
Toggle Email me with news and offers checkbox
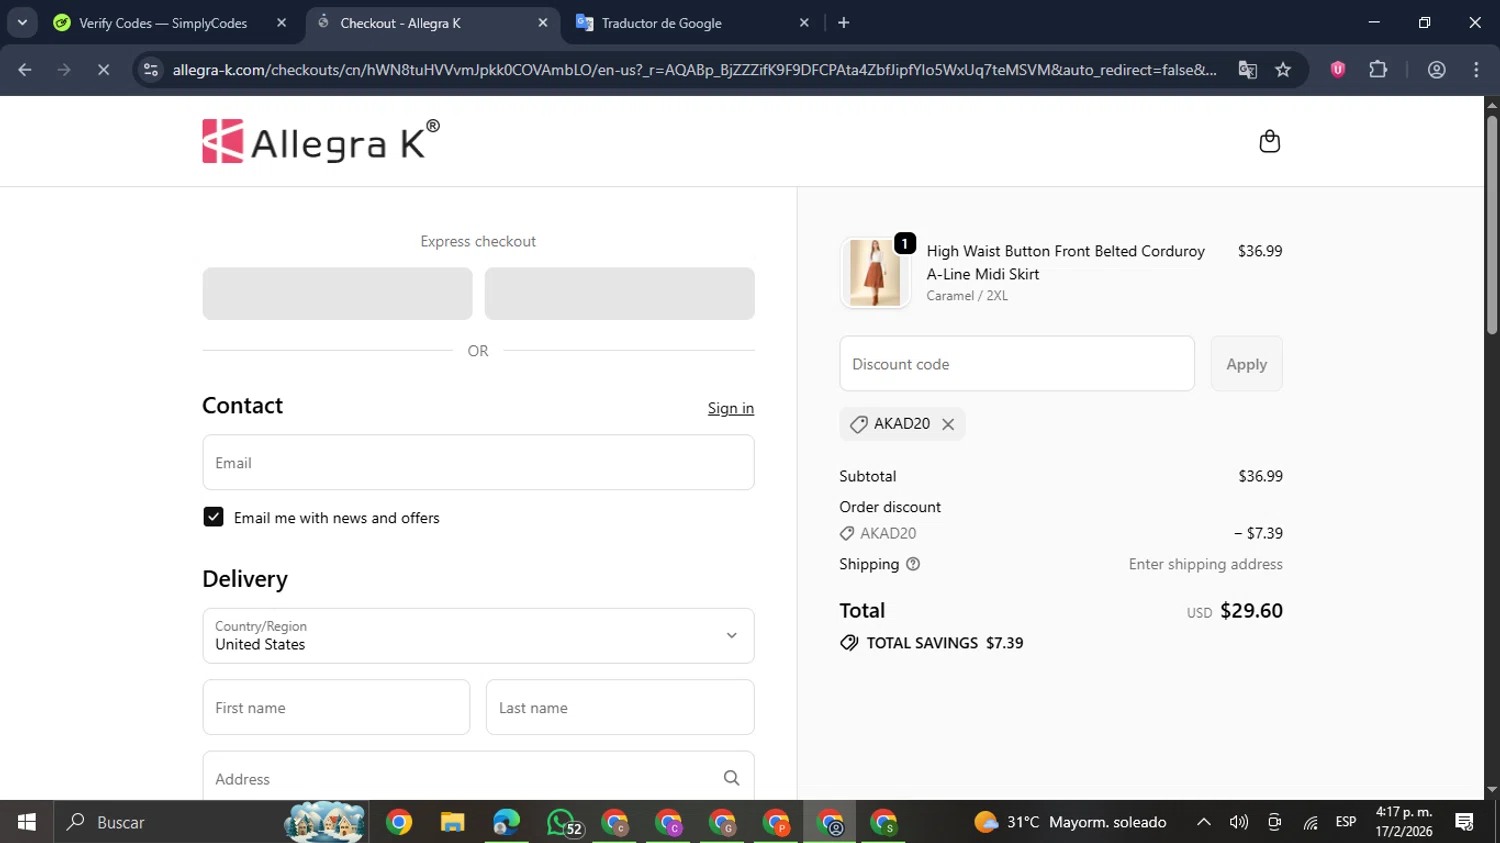(213, 517)
